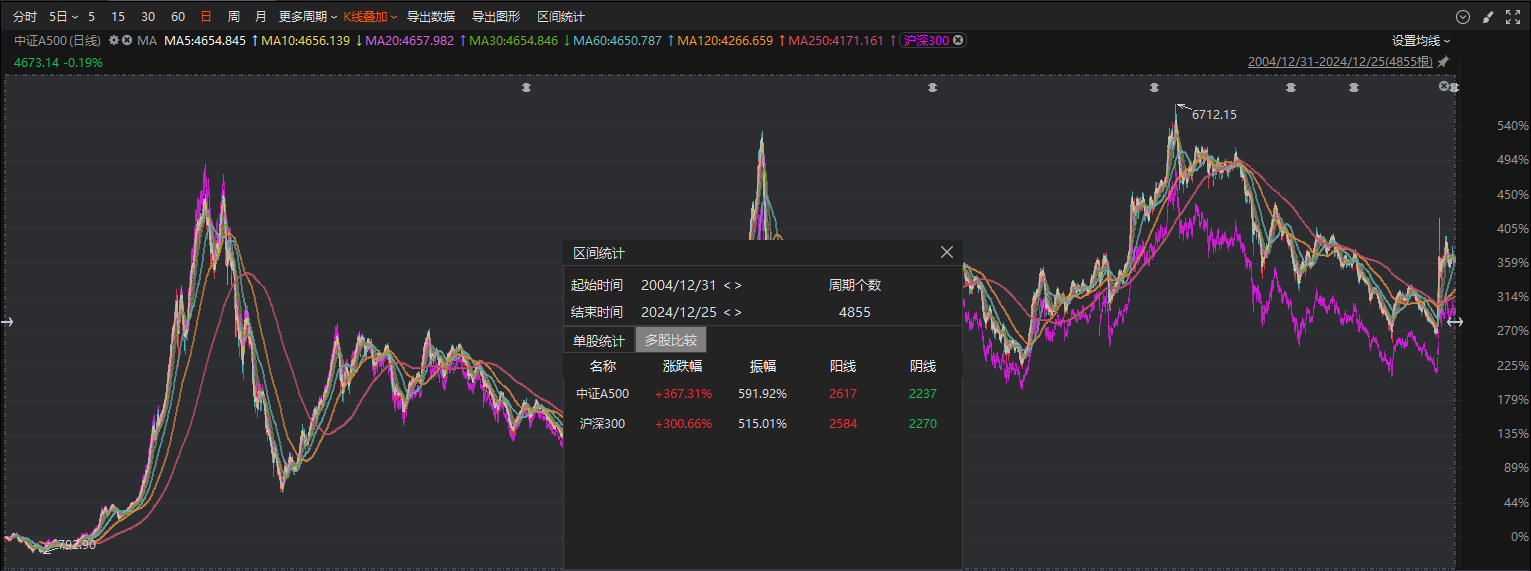Click the left edge arrow handle of chart
Image resolution: width=1531 pixels, height=571 pixels.
8,321
